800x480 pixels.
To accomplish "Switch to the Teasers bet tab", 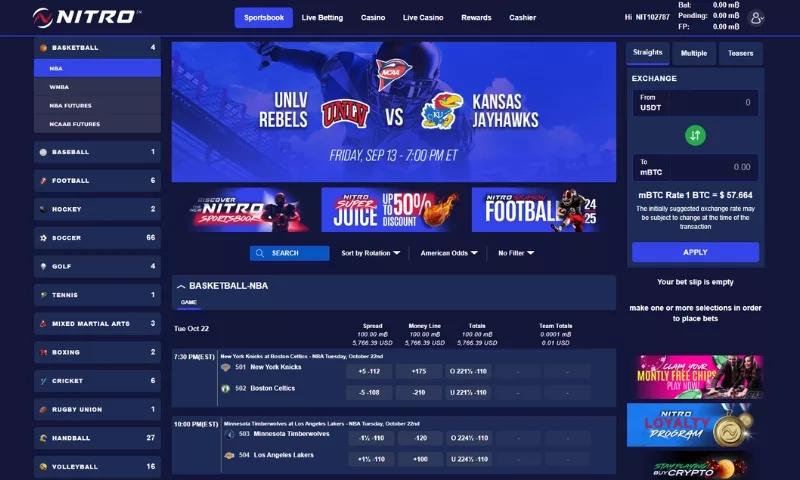I will coord(740,53).
